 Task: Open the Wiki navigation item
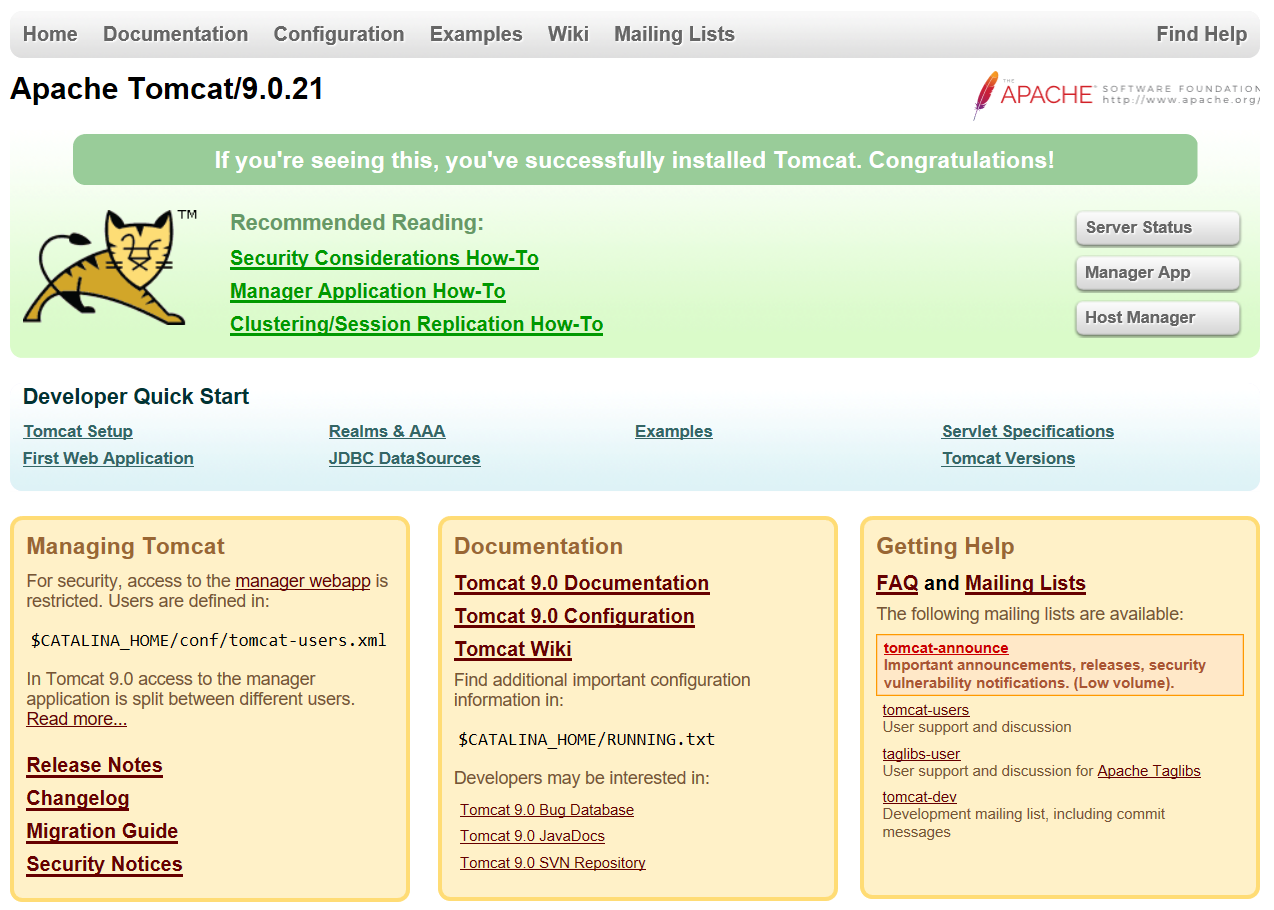point(568,34)
